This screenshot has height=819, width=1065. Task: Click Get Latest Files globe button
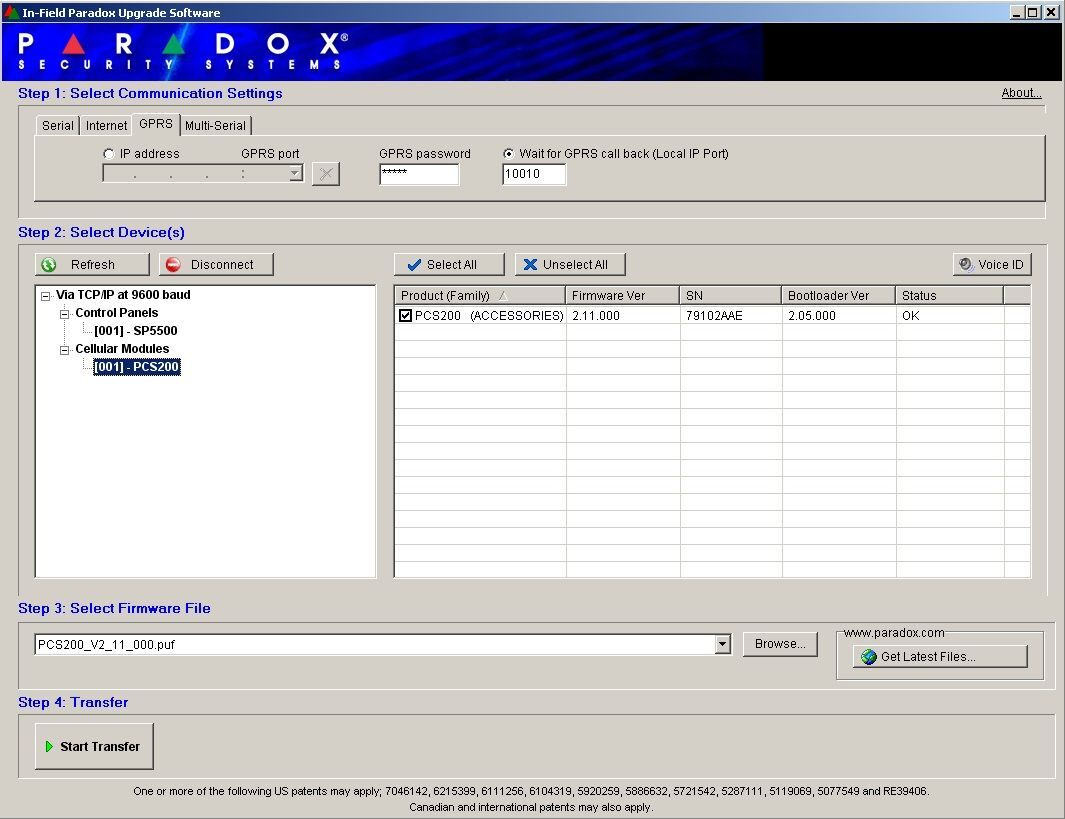[x=940, y=657]
